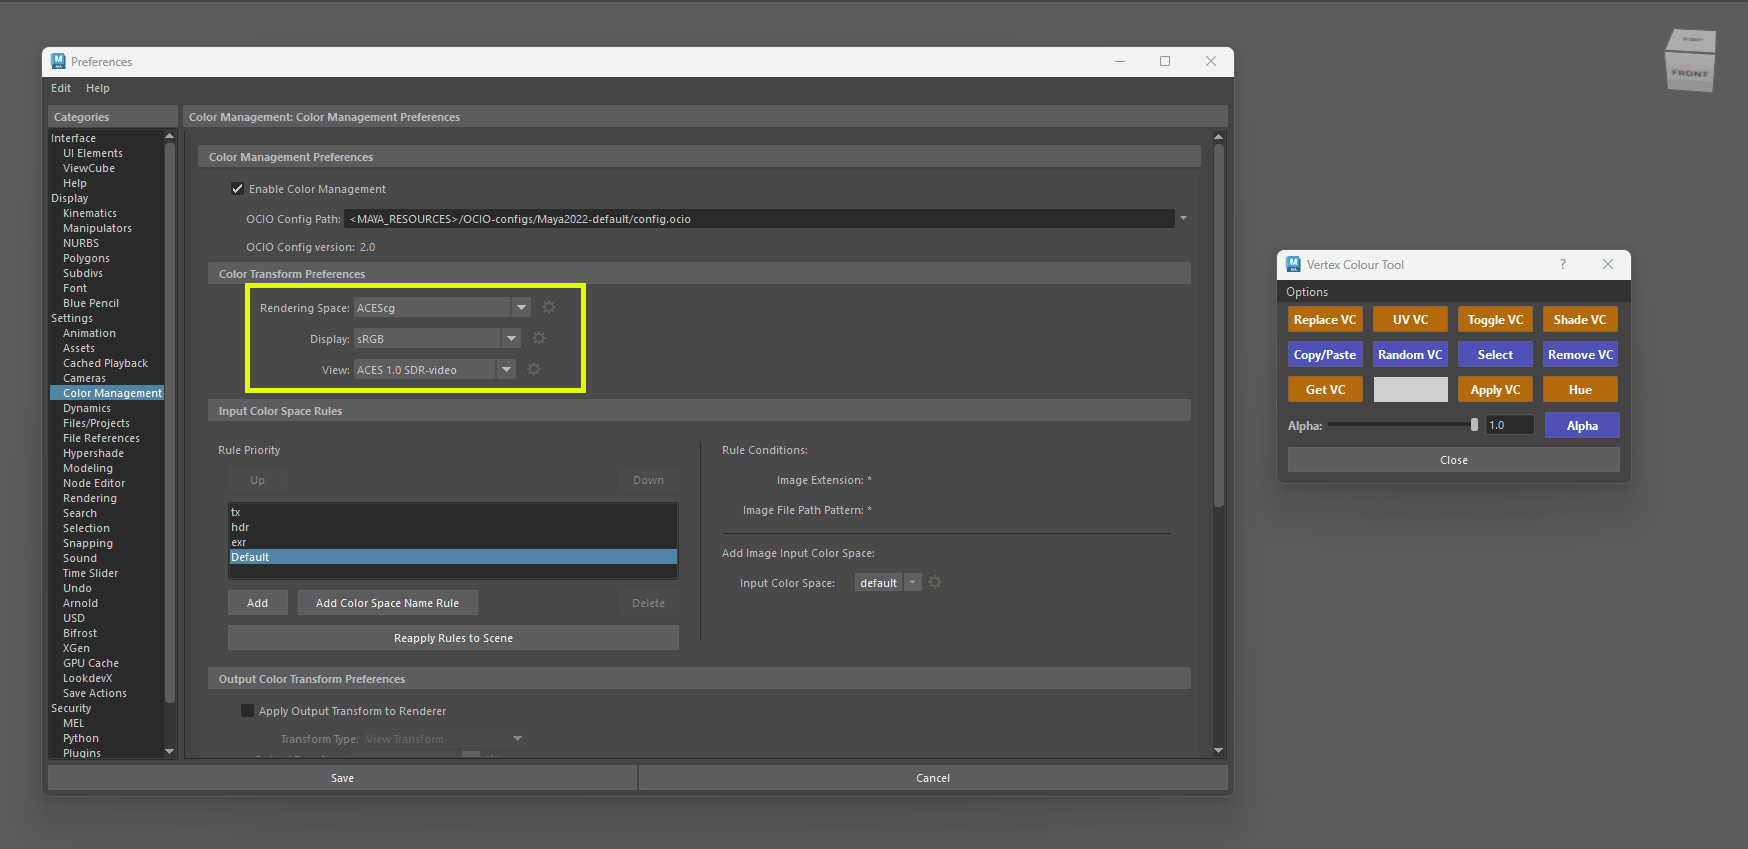Click the preferences panel vertical scrollbar
The width and height of the screenshot is (1748, 849).
click(x=1218, y=325)
